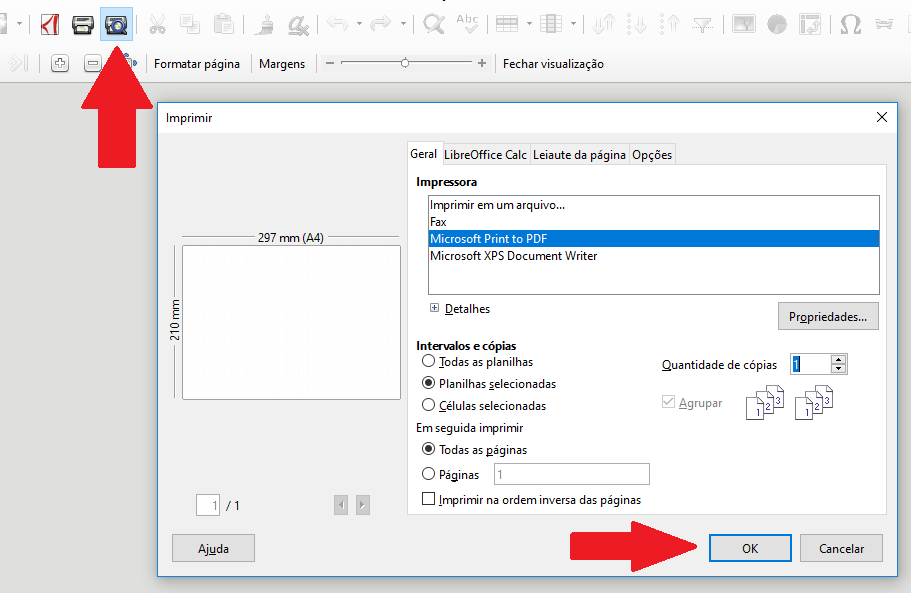This screenshot has width=911, height=593.
Task: Click the Sort Ascending icon
Action: (x=637, y=24)
